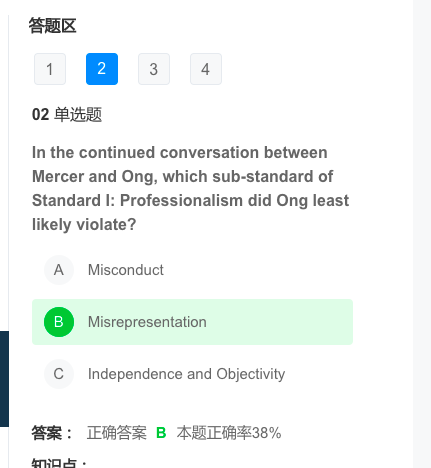Click the dark blue panel at left edge
This screenshot has height=468, width=431.
pos(4,379)
